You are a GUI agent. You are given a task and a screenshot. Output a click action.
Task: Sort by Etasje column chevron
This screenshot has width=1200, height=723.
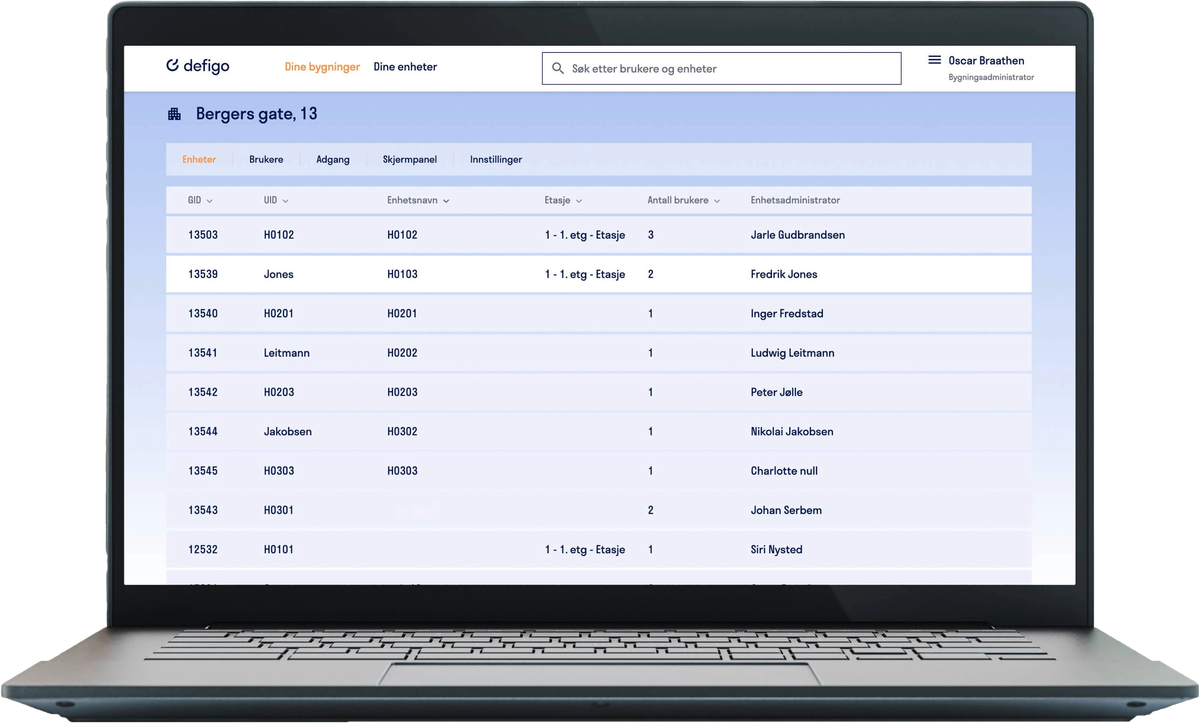point(579,201)
